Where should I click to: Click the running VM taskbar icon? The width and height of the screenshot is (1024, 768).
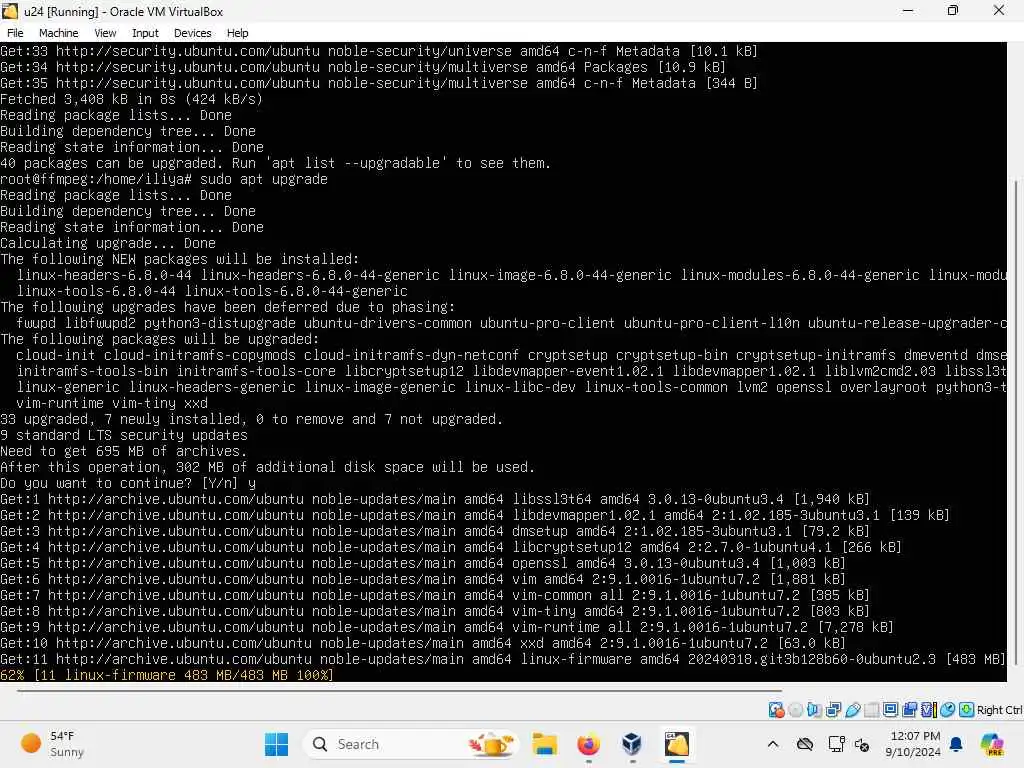[677, 744]
